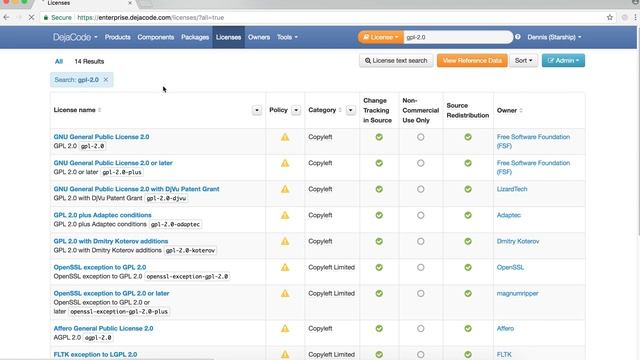This screenshot has width=640, height=360.
Task: Select the All results tab
Action: pyautogui.click(x=59, y=61)
